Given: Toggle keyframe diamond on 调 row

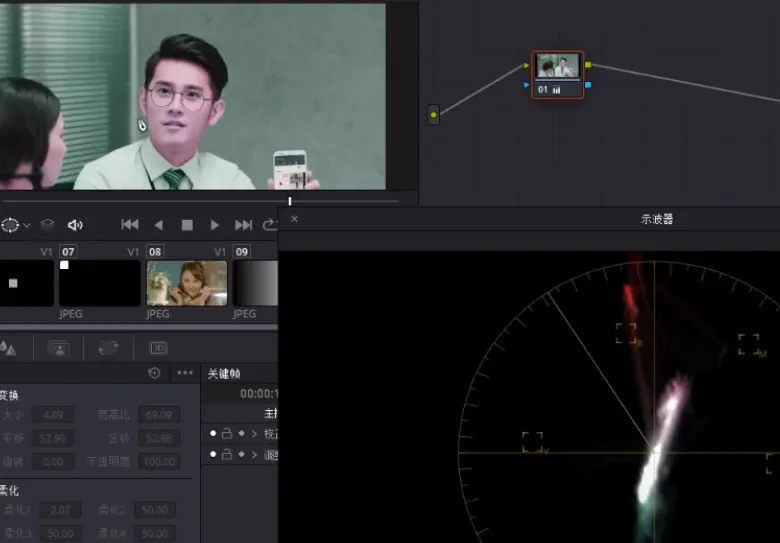Looking at the screenshot, I should point(242,454).
